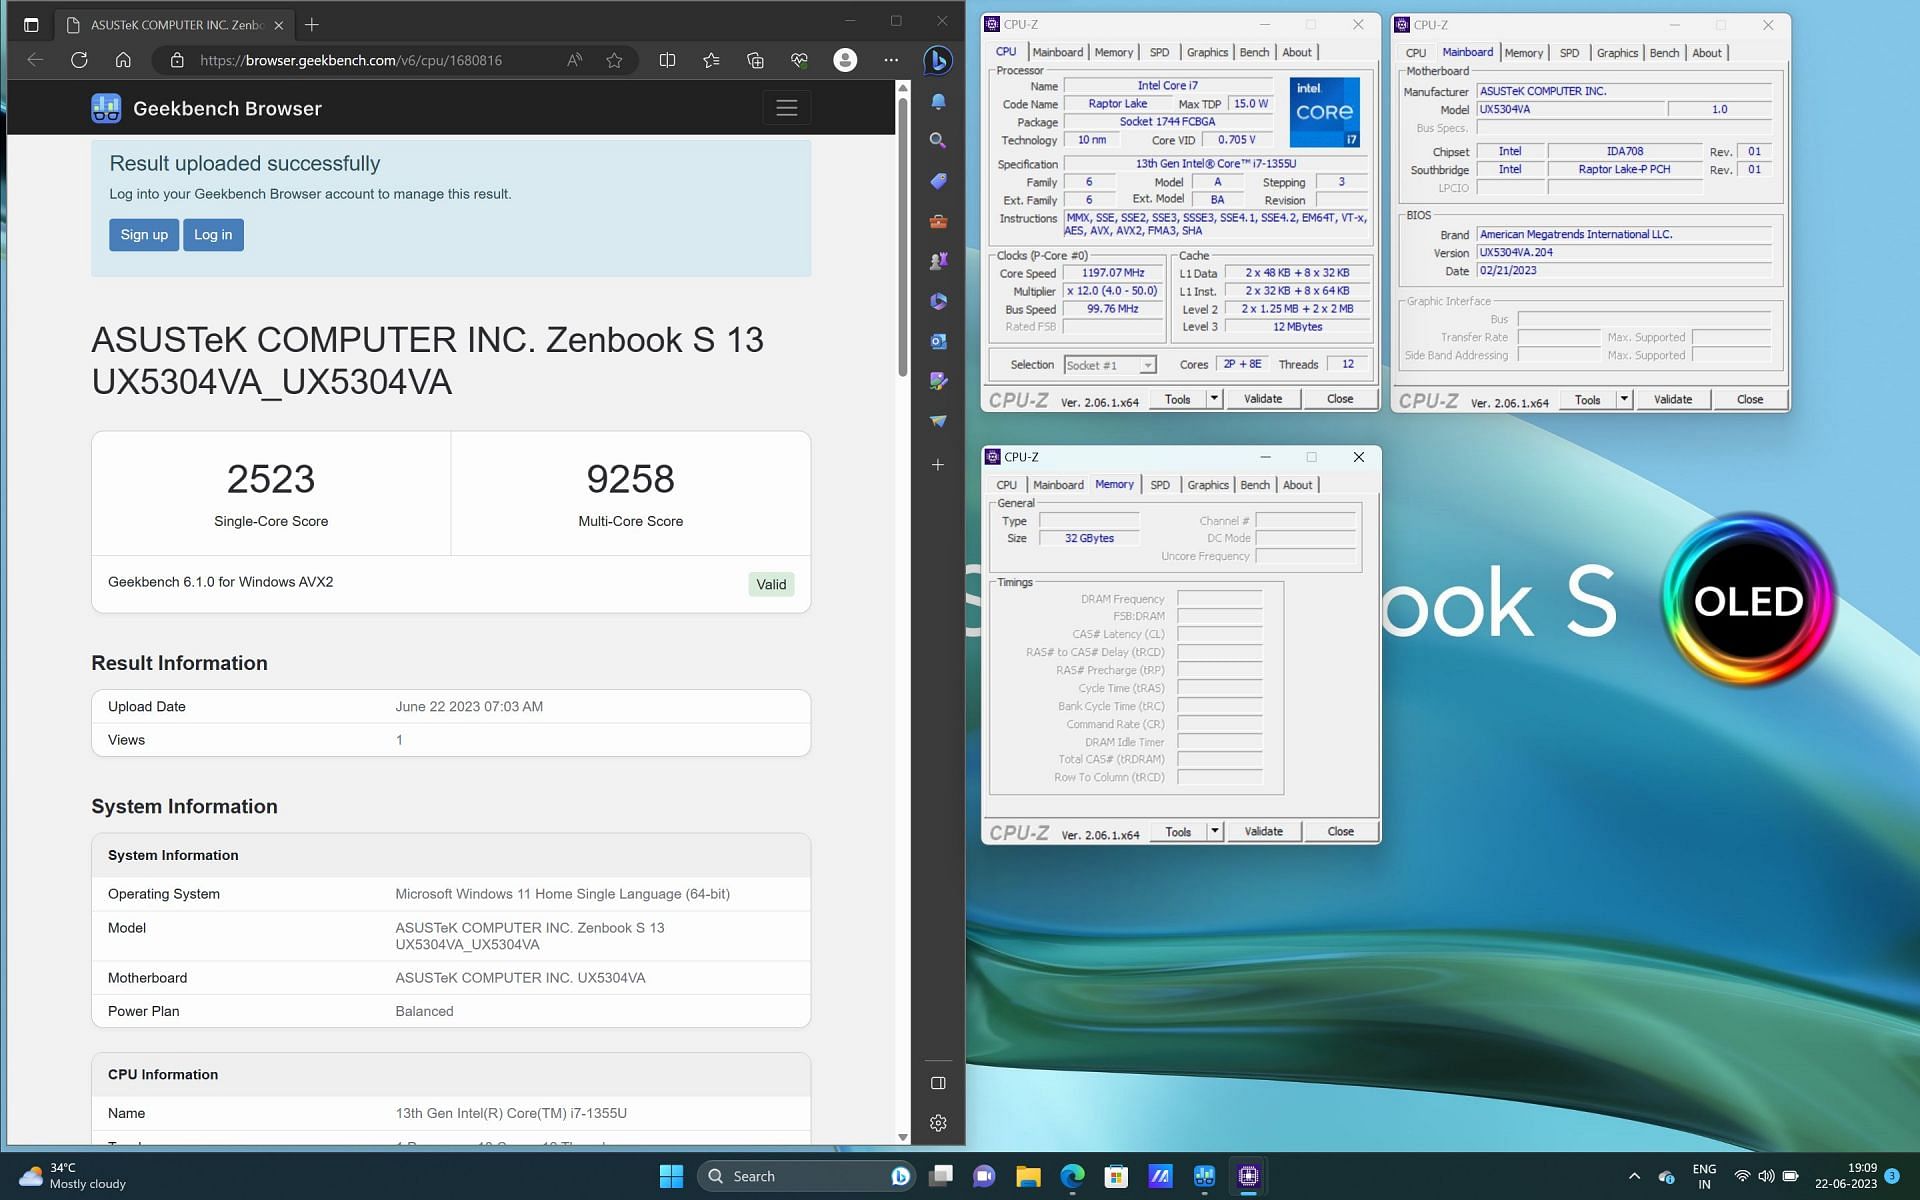
Task: Click the taskbar Search box
Action: [805, 1176]
